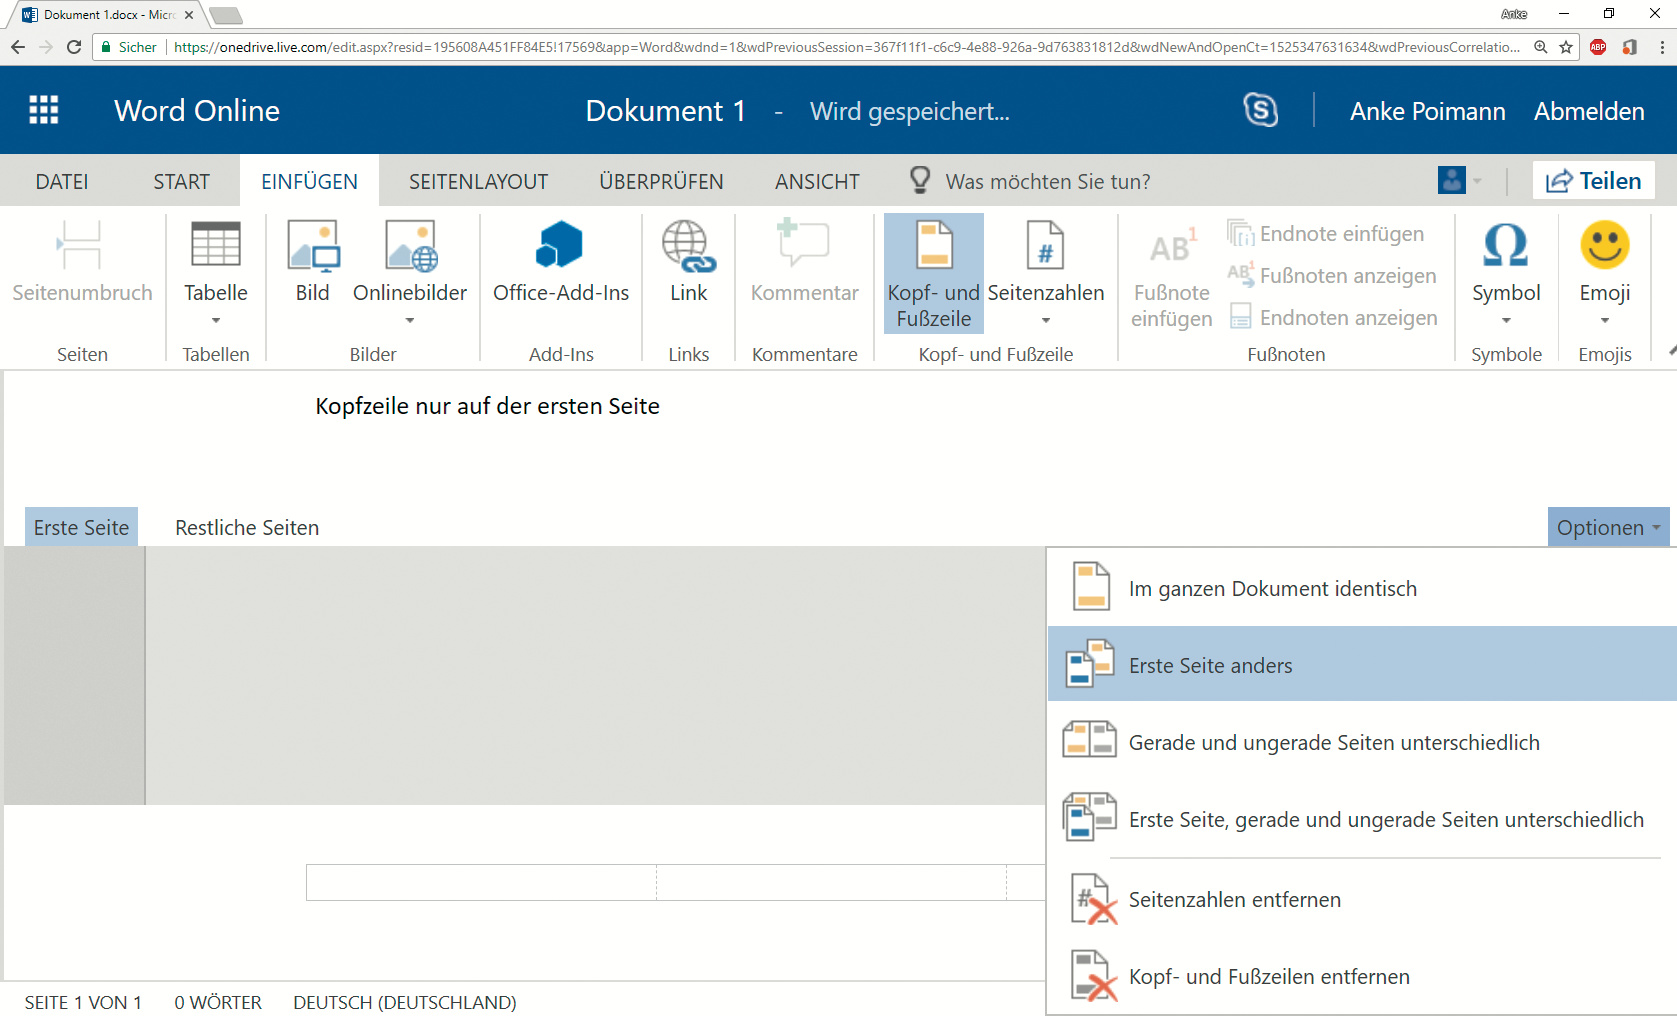The width and height of the screenshot is (1677, 1016).
Task: Click the Dokument 1 file name
Action: [x=666, y=110]
